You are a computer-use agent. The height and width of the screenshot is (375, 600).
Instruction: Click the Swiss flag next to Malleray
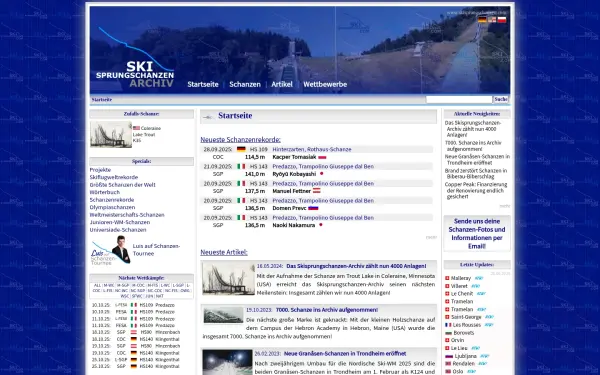pyautogui.click(x=447, y=278)
